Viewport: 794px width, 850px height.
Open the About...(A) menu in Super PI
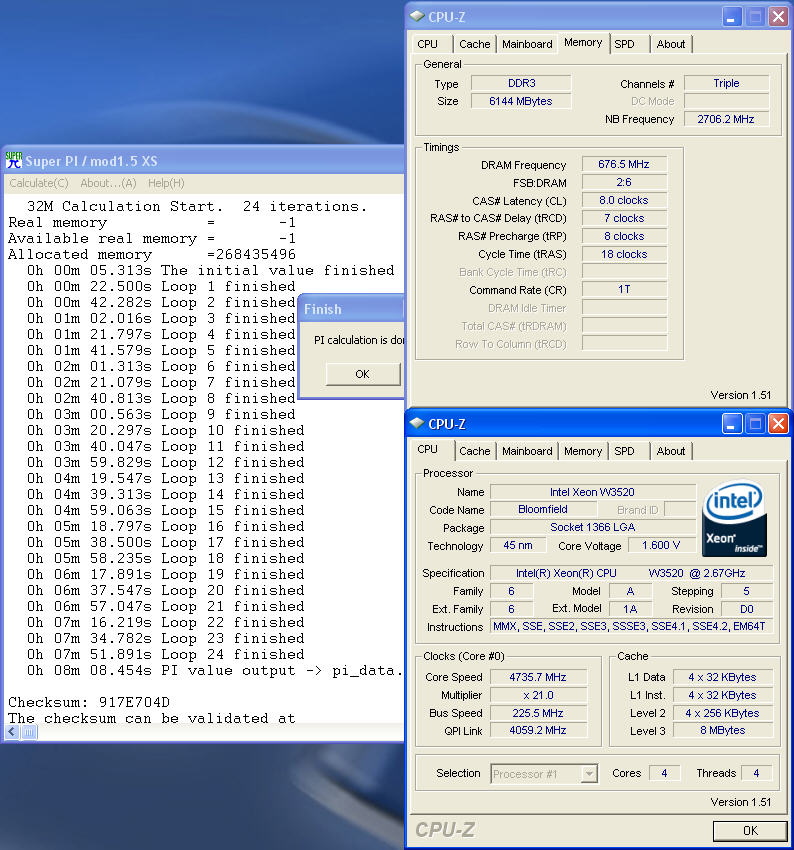(x=108, y=183)
